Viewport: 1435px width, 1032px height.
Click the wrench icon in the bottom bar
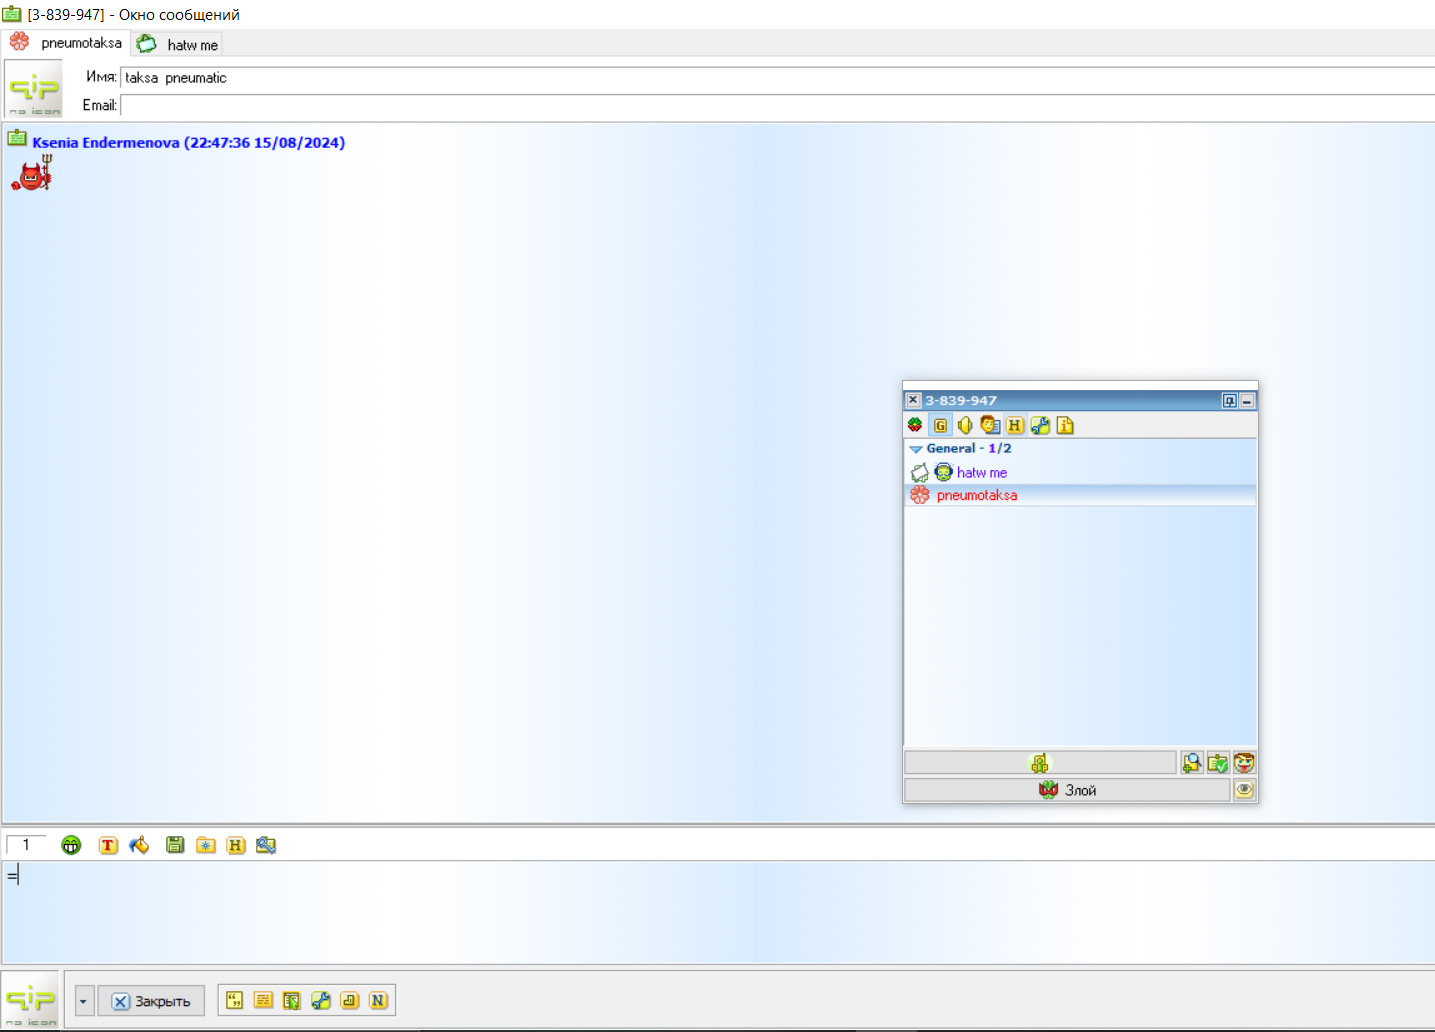pyautogui.click(x=321, y=1000)
